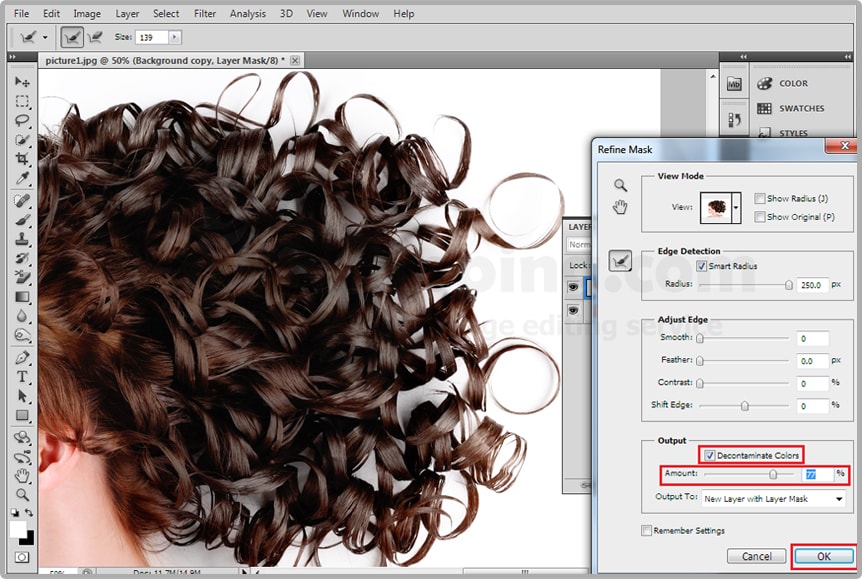This screenshot has height=579, width=862.
Task: Open the brush Size dropdown arrow
Action: coord(175,37)
